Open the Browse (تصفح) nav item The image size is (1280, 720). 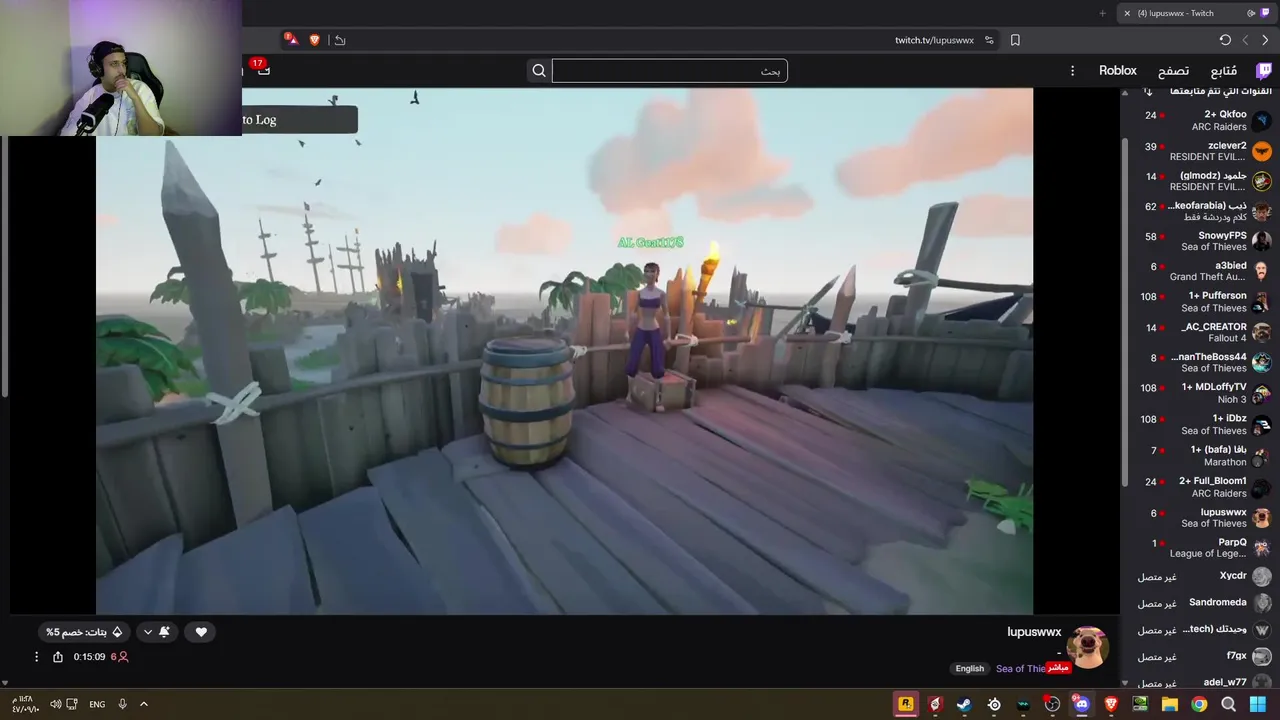[1173, 71]
